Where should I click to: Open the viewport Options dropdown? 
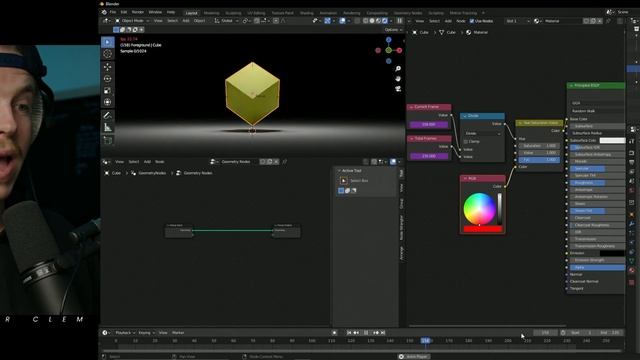pyautogui.click(x=393, y=29)
